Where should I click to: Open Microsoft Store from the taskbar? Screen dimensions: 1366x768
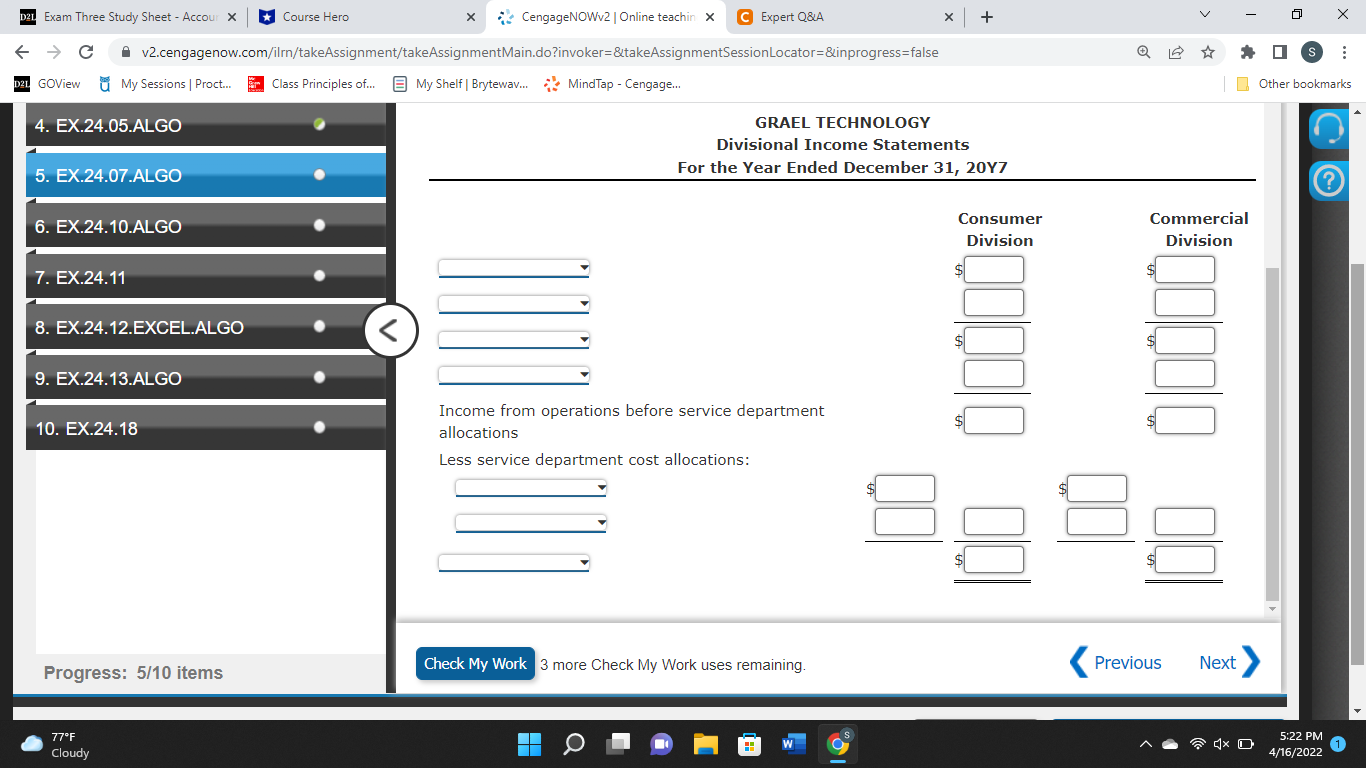tap(749, 744)
